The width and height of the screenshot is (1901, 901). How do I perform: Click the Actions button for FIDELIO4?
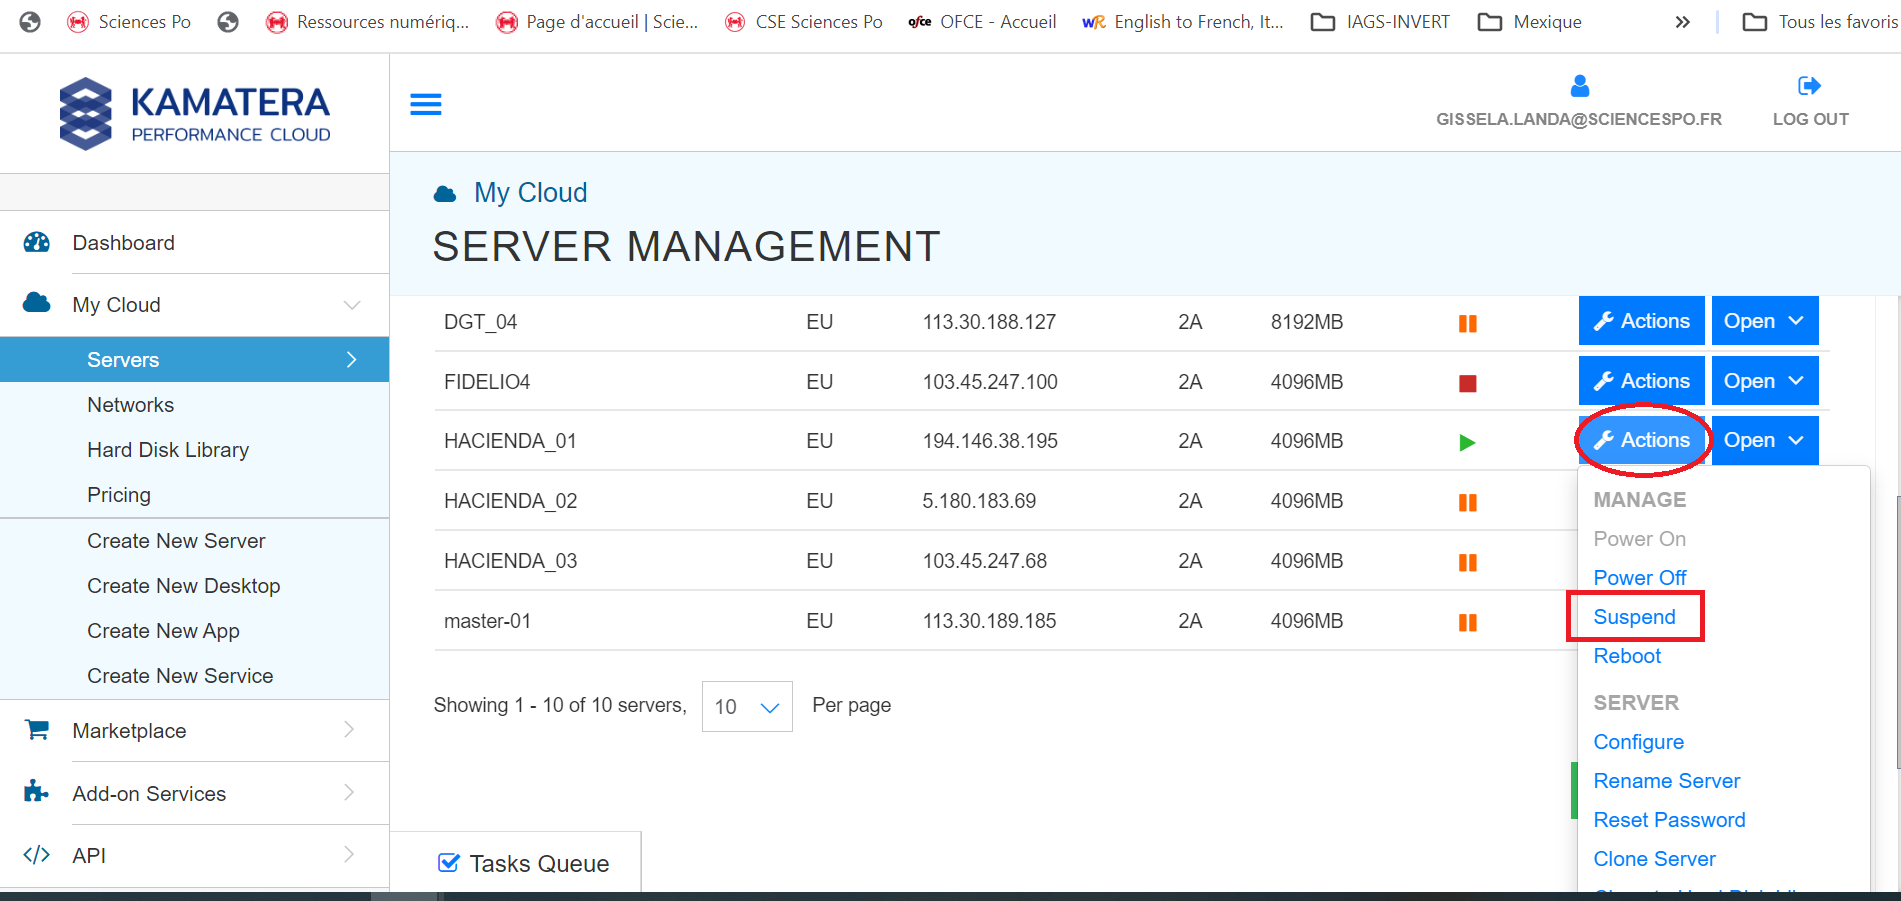point(1642,381)
